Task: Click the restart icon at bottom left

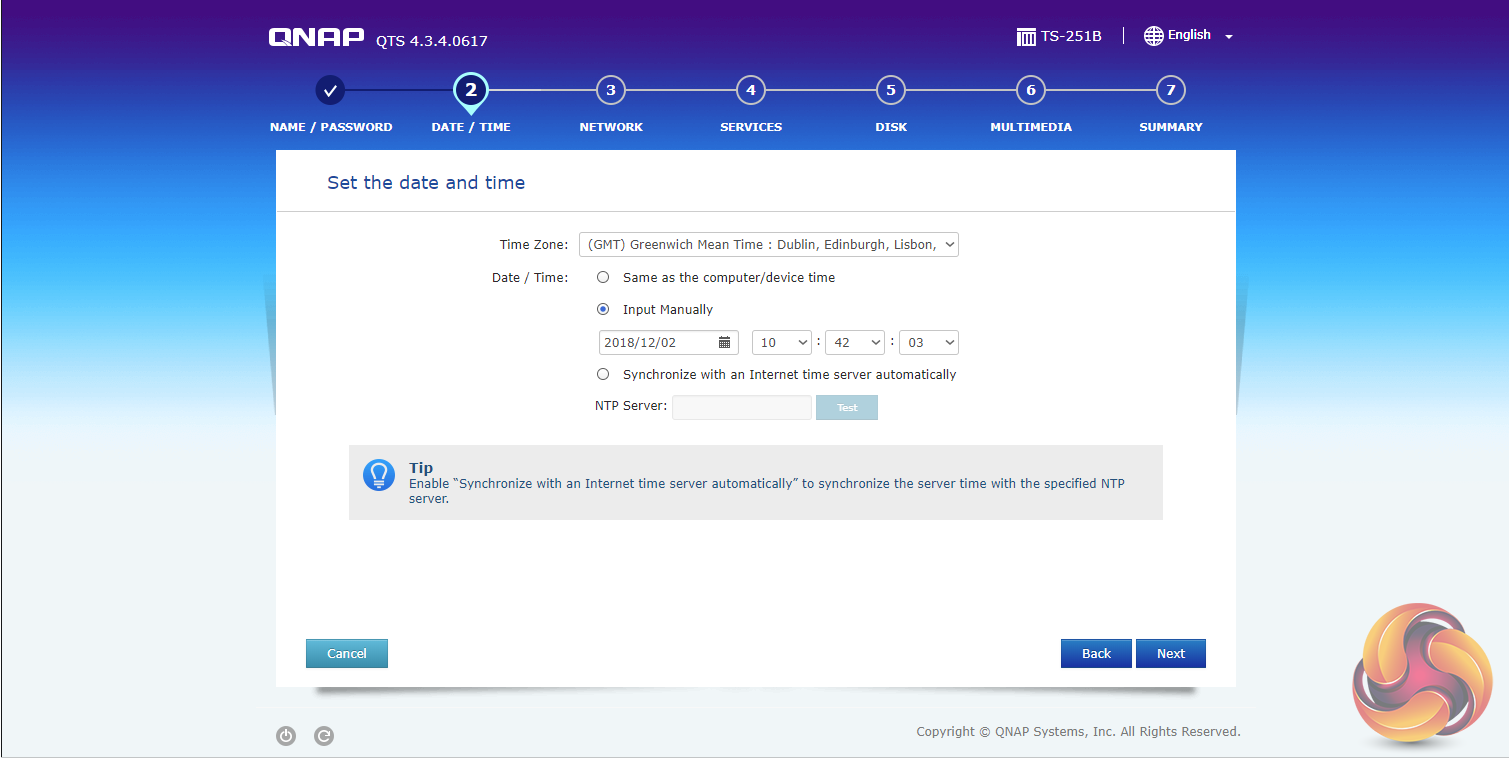Action: click(324, 736)
